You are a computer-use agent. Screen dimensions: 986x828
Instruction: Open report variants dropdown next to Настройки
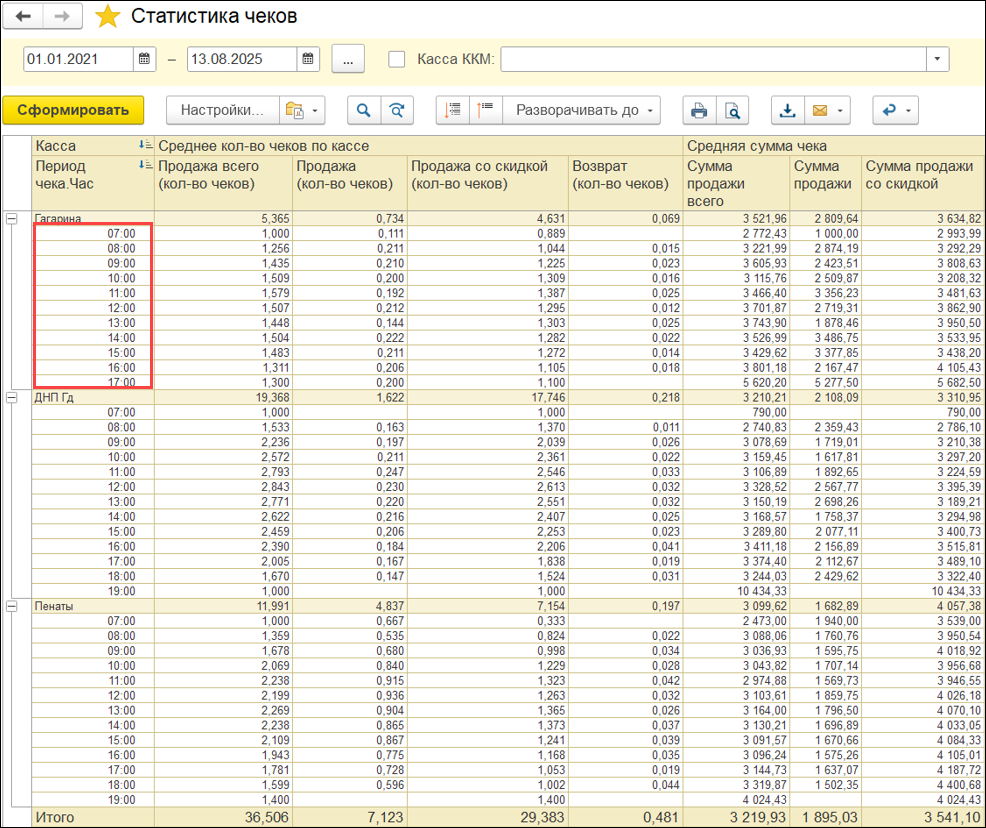(x=303, y=110)
